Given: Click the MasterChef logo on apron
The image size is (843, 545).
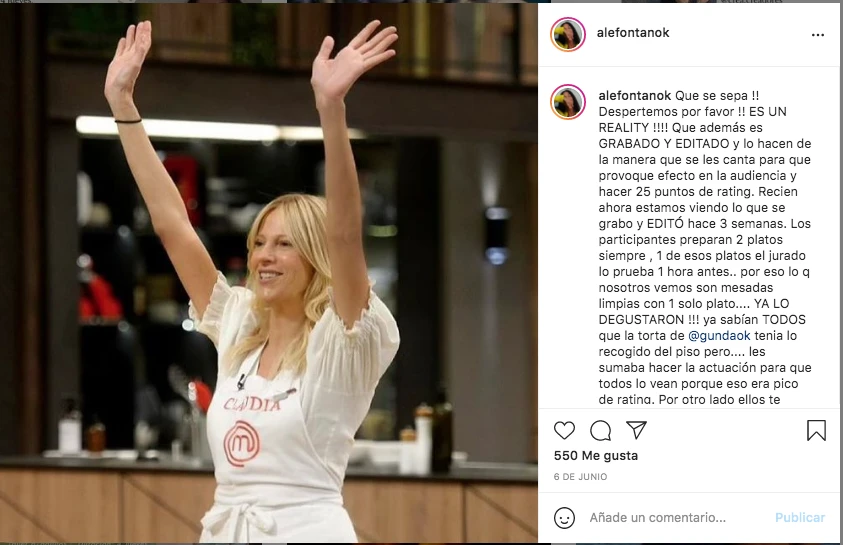Looking at the screenshot, I should (x=241, y=444).
